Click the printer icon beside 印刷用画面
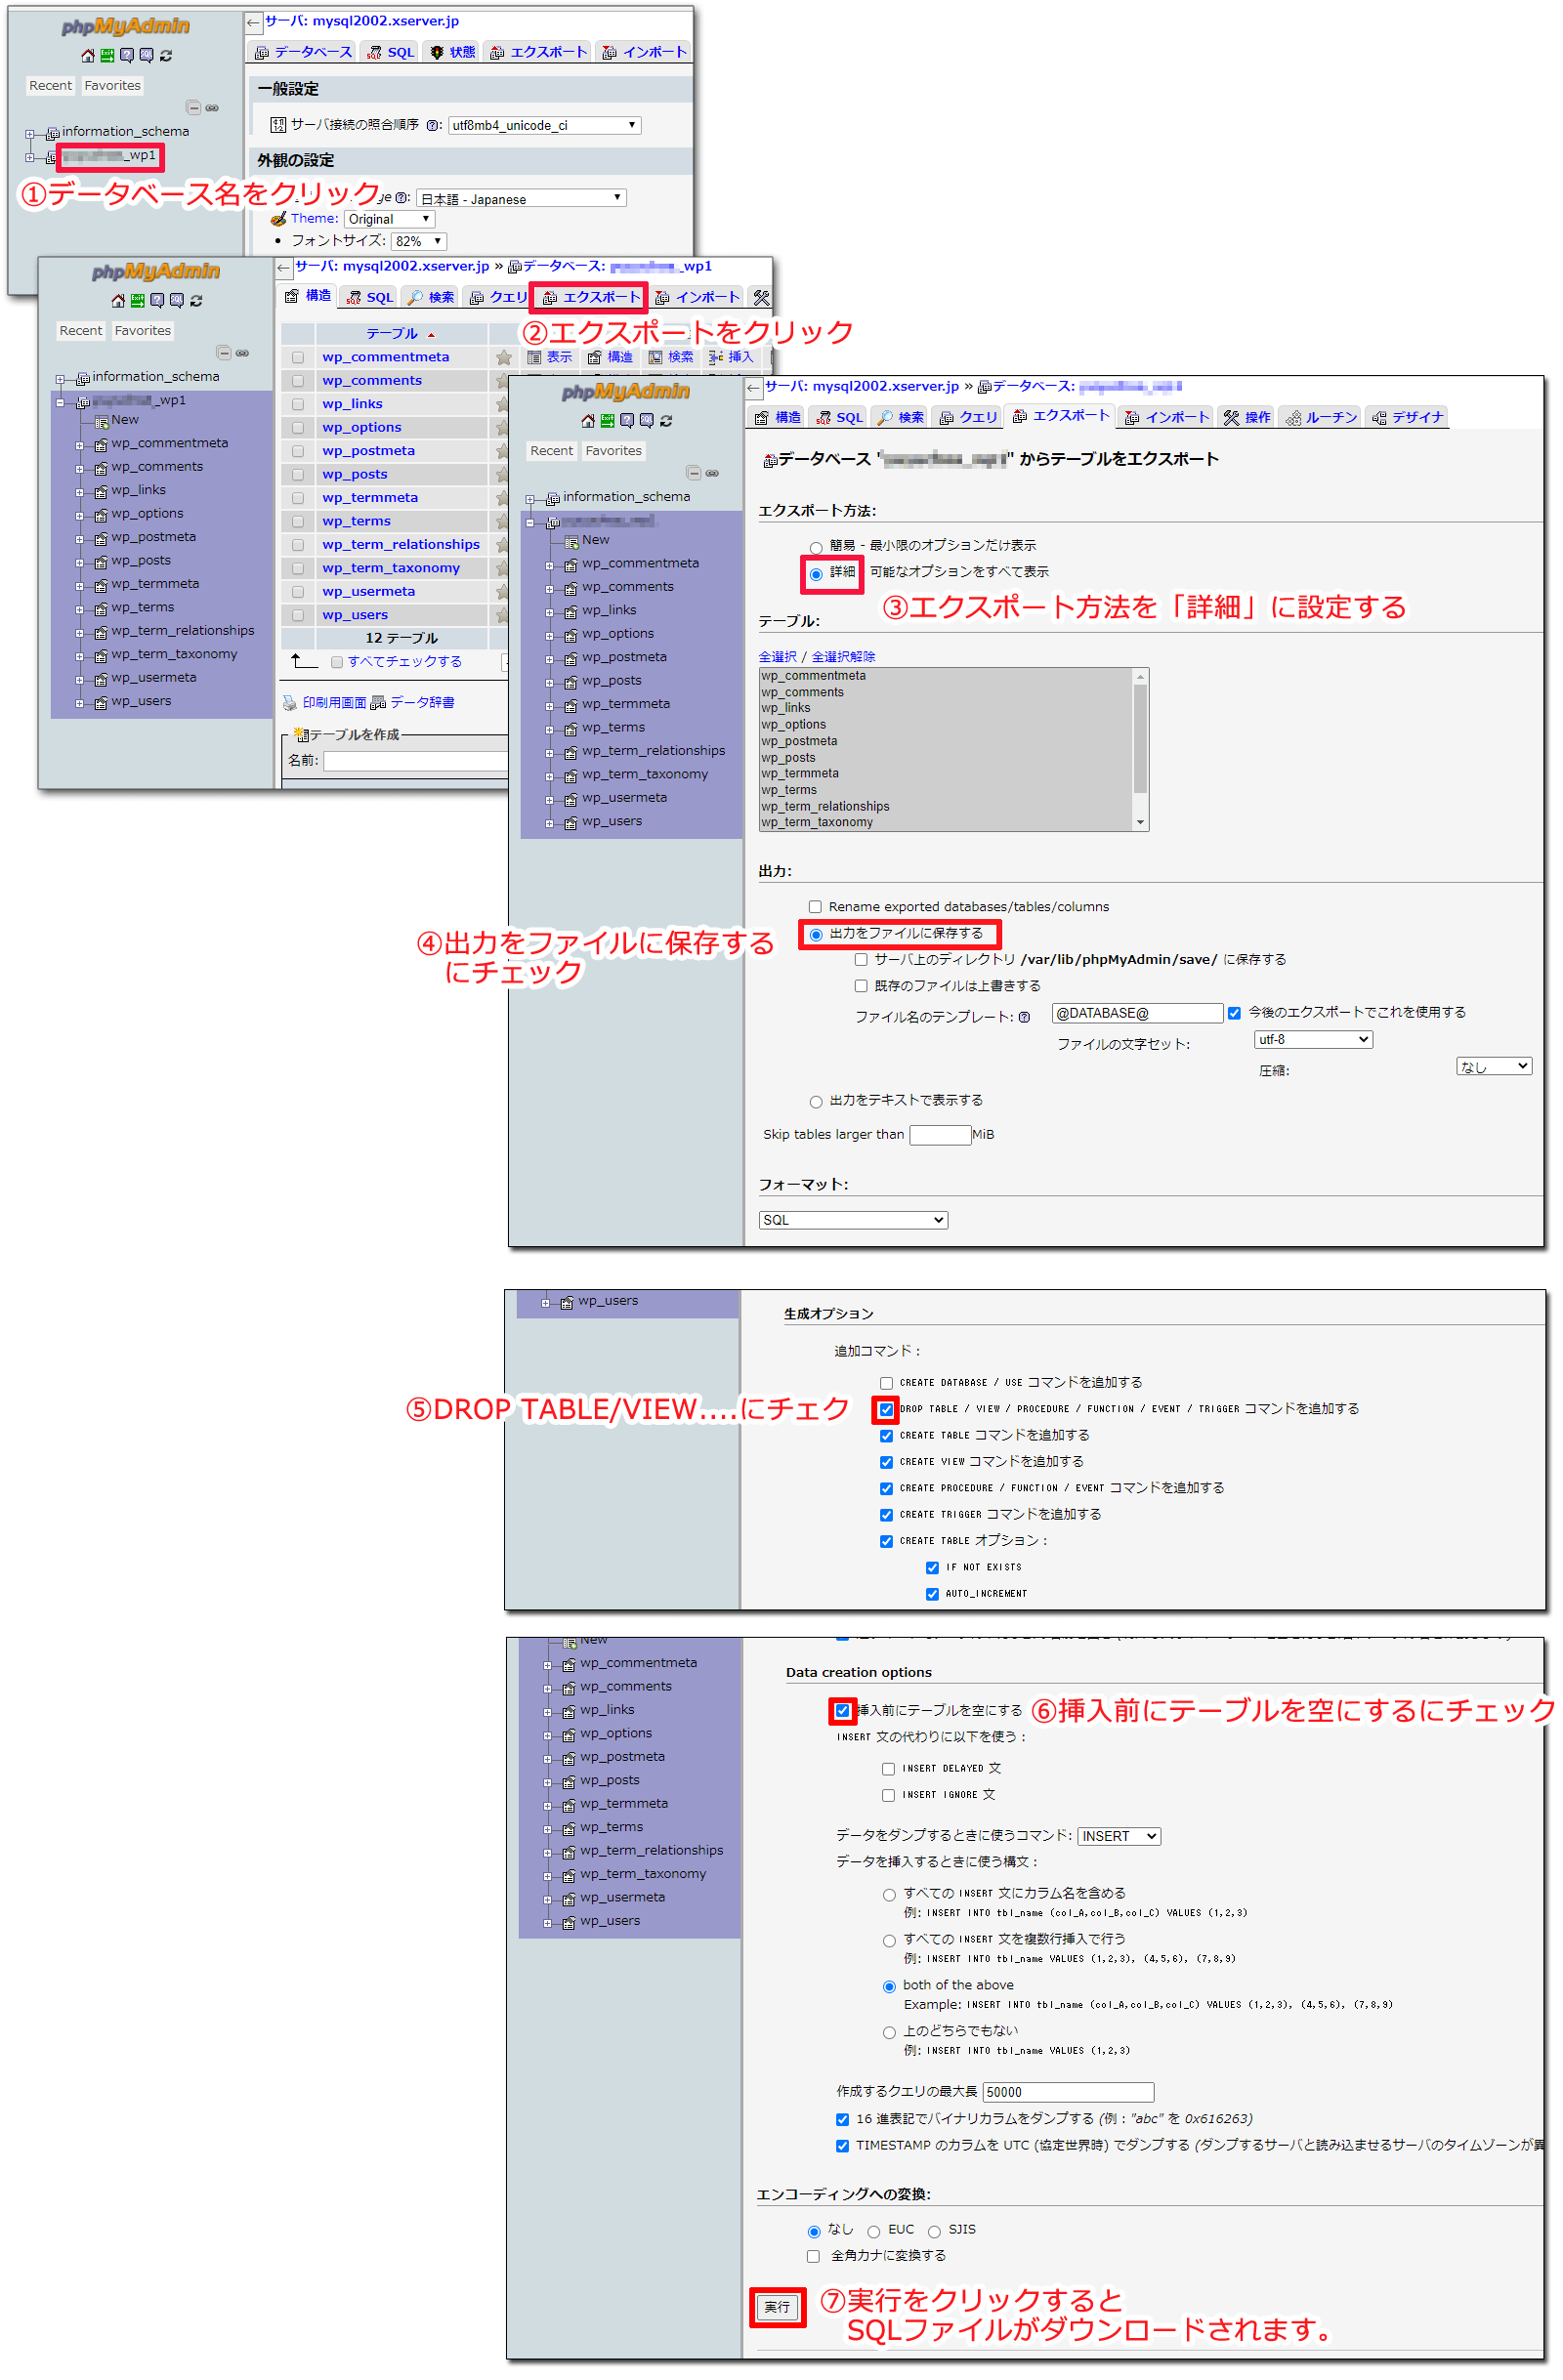 click(290, 704)
